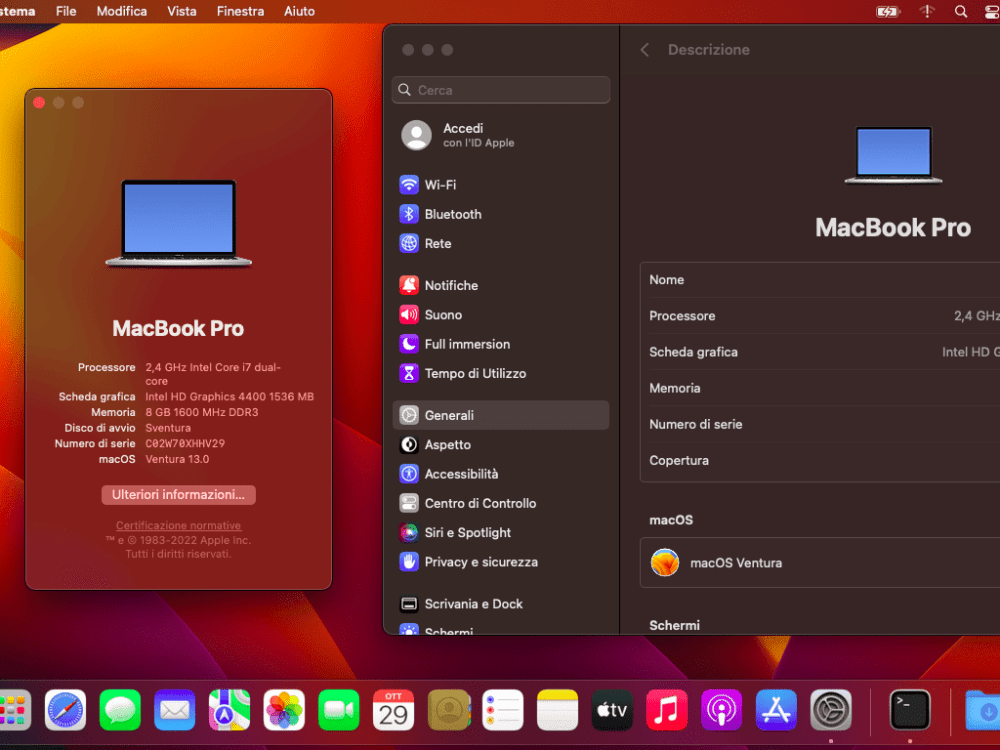Select Generali in the sidebar
Screen dimensions: 1000x750
coord(501,415)
